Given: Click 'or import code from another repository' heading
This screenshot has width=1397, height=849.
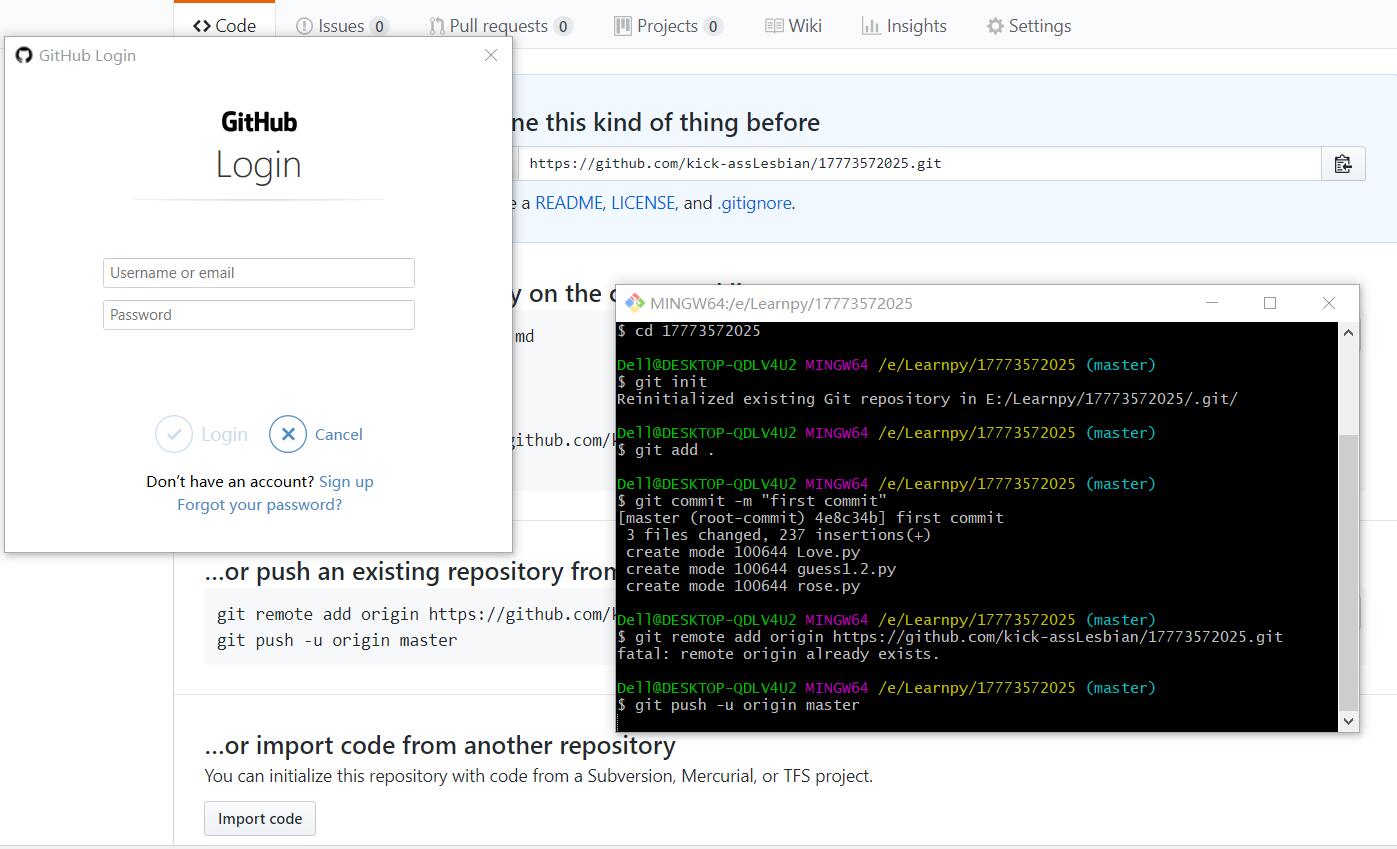Looking at the screenshot, I should (440, 746).
